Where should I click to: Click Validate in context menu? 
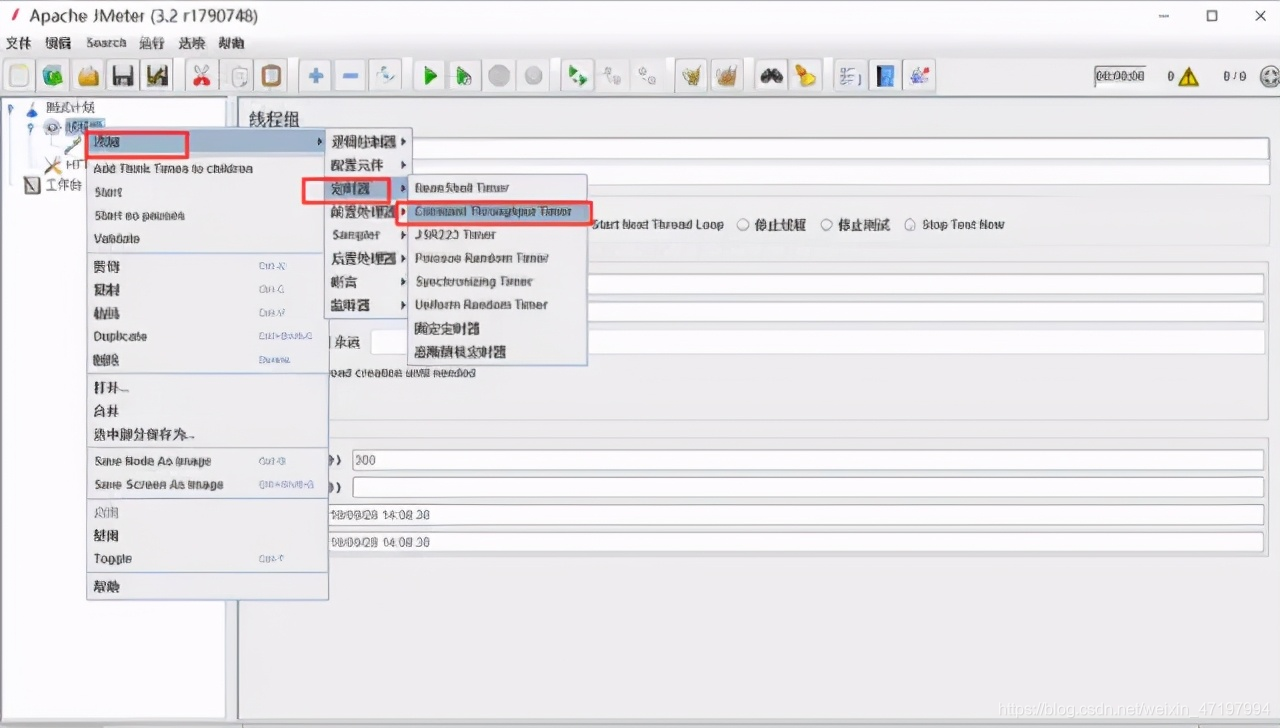click(x=207, y=239)
